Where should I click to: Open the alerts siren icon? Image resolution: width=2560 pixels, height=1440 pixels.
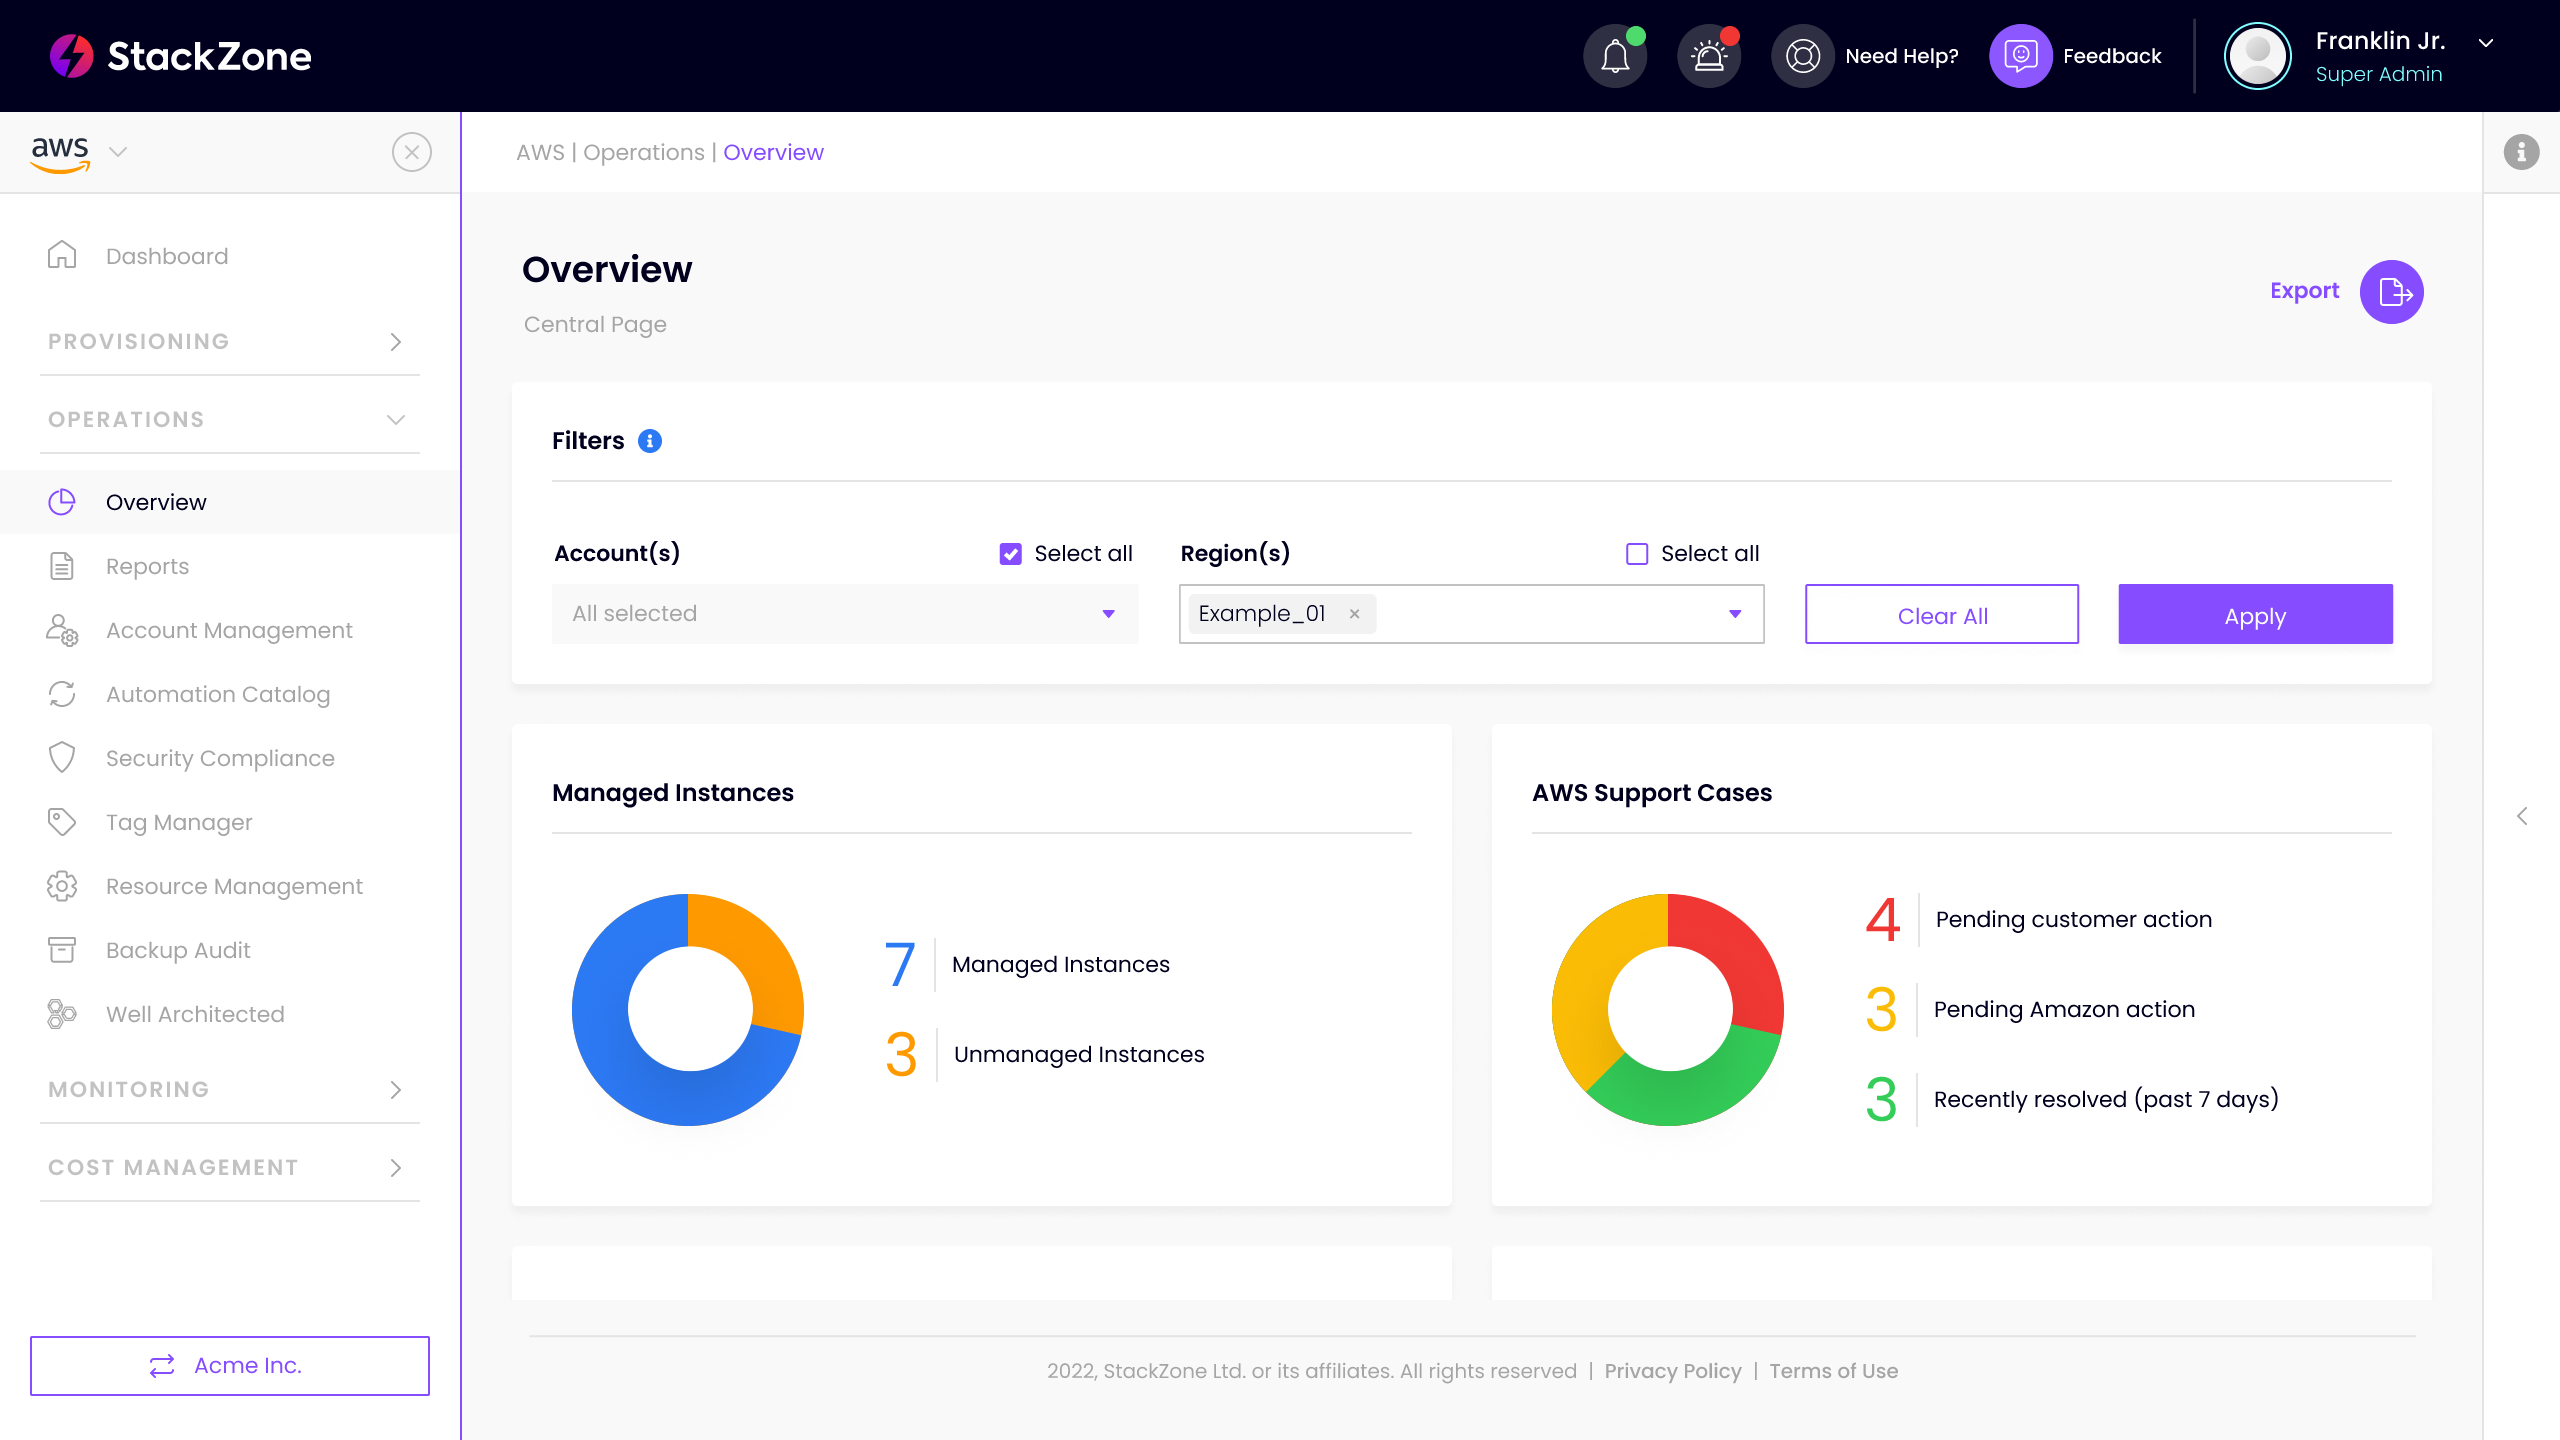tap(1709, 56)
